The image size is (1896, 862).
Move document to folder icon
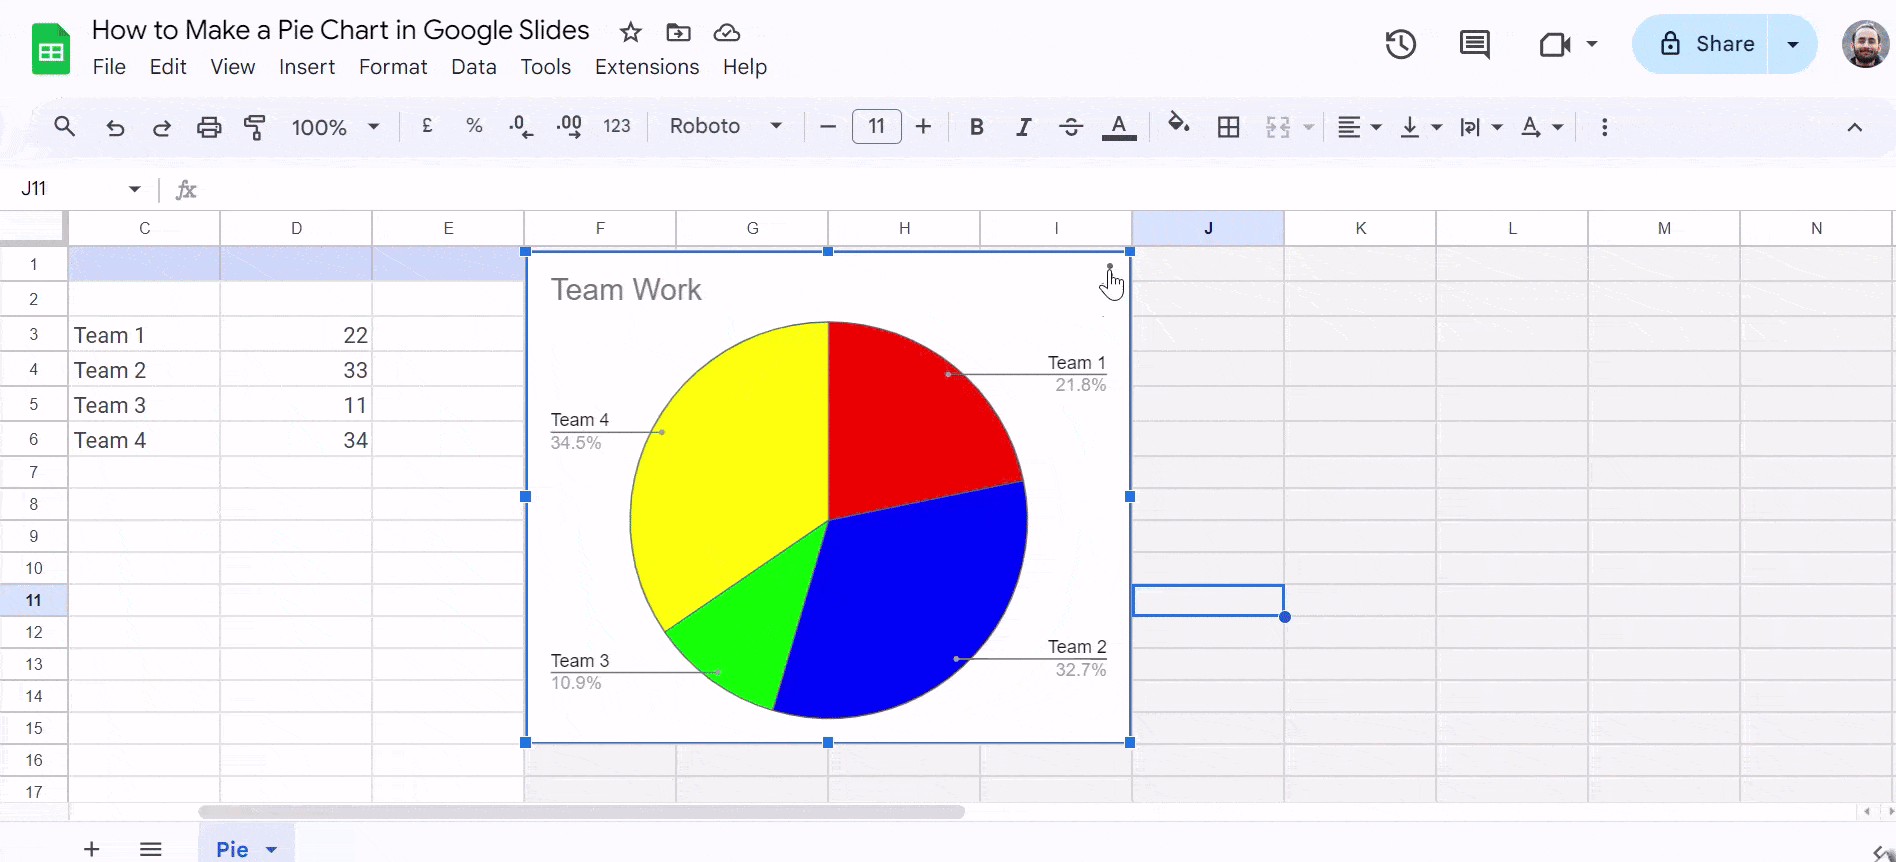(x=678, y=33)
